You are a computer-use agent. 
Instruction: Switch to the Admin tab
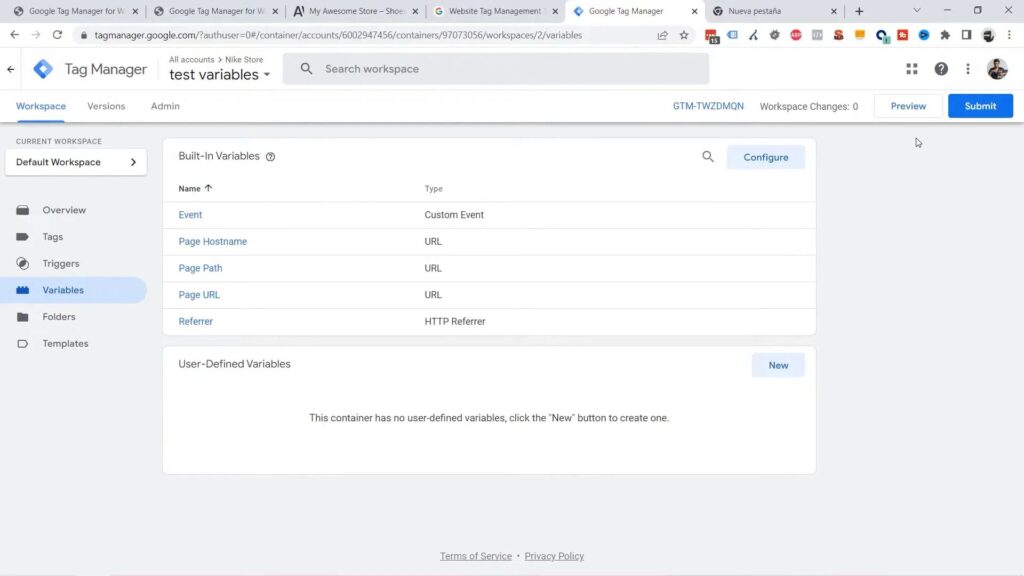tap(165, 106)
